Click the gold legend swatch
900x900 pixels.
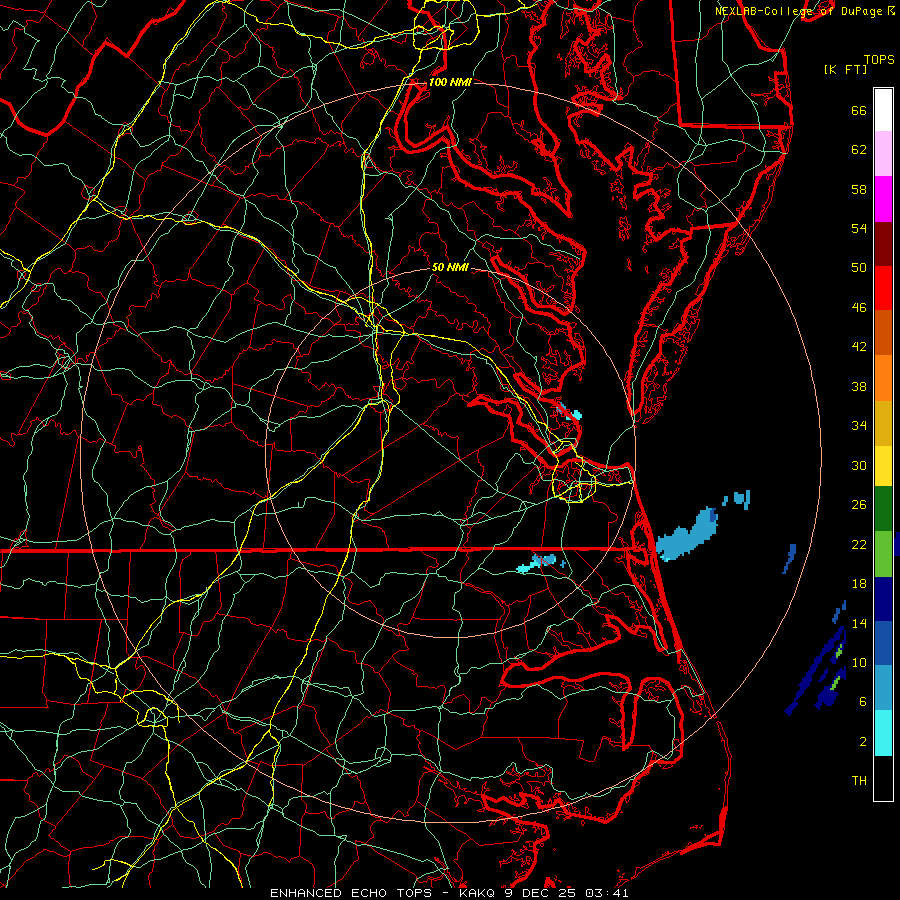pyautogui.click(x=883, y=423)
